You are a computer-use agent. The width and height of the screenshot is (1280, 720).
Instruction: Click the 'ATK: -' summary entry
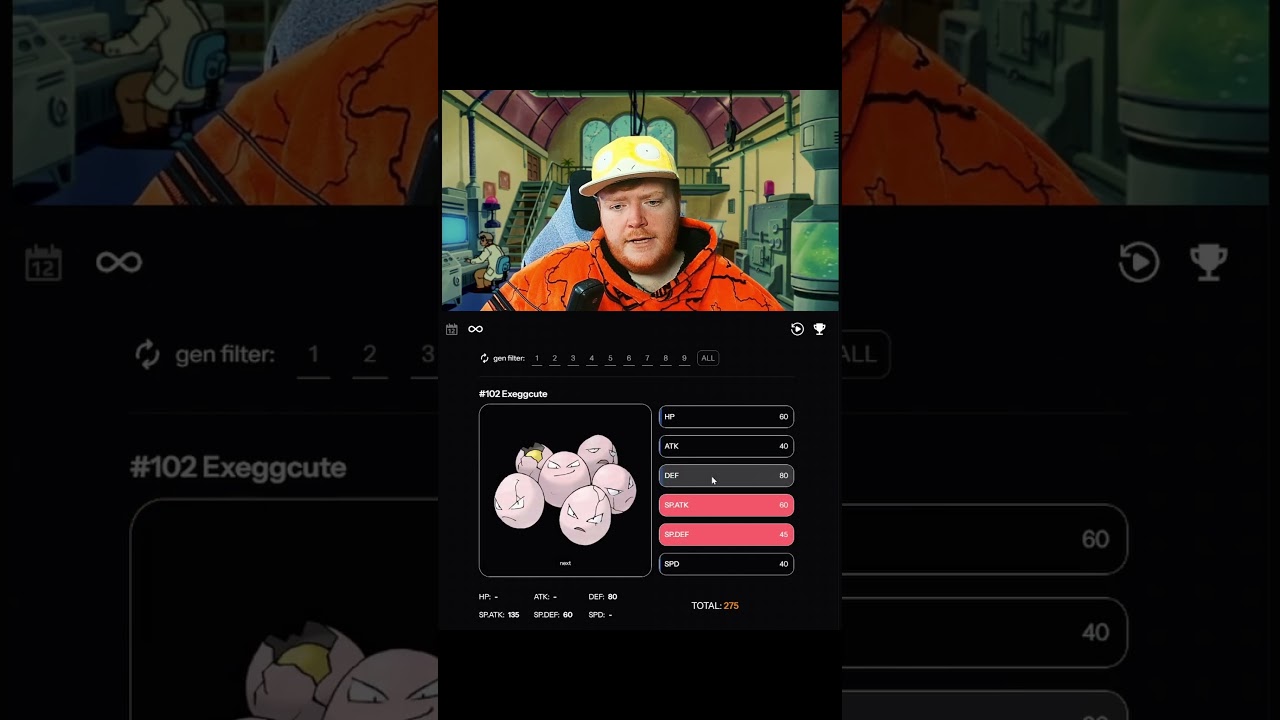[x=545, y=597]
